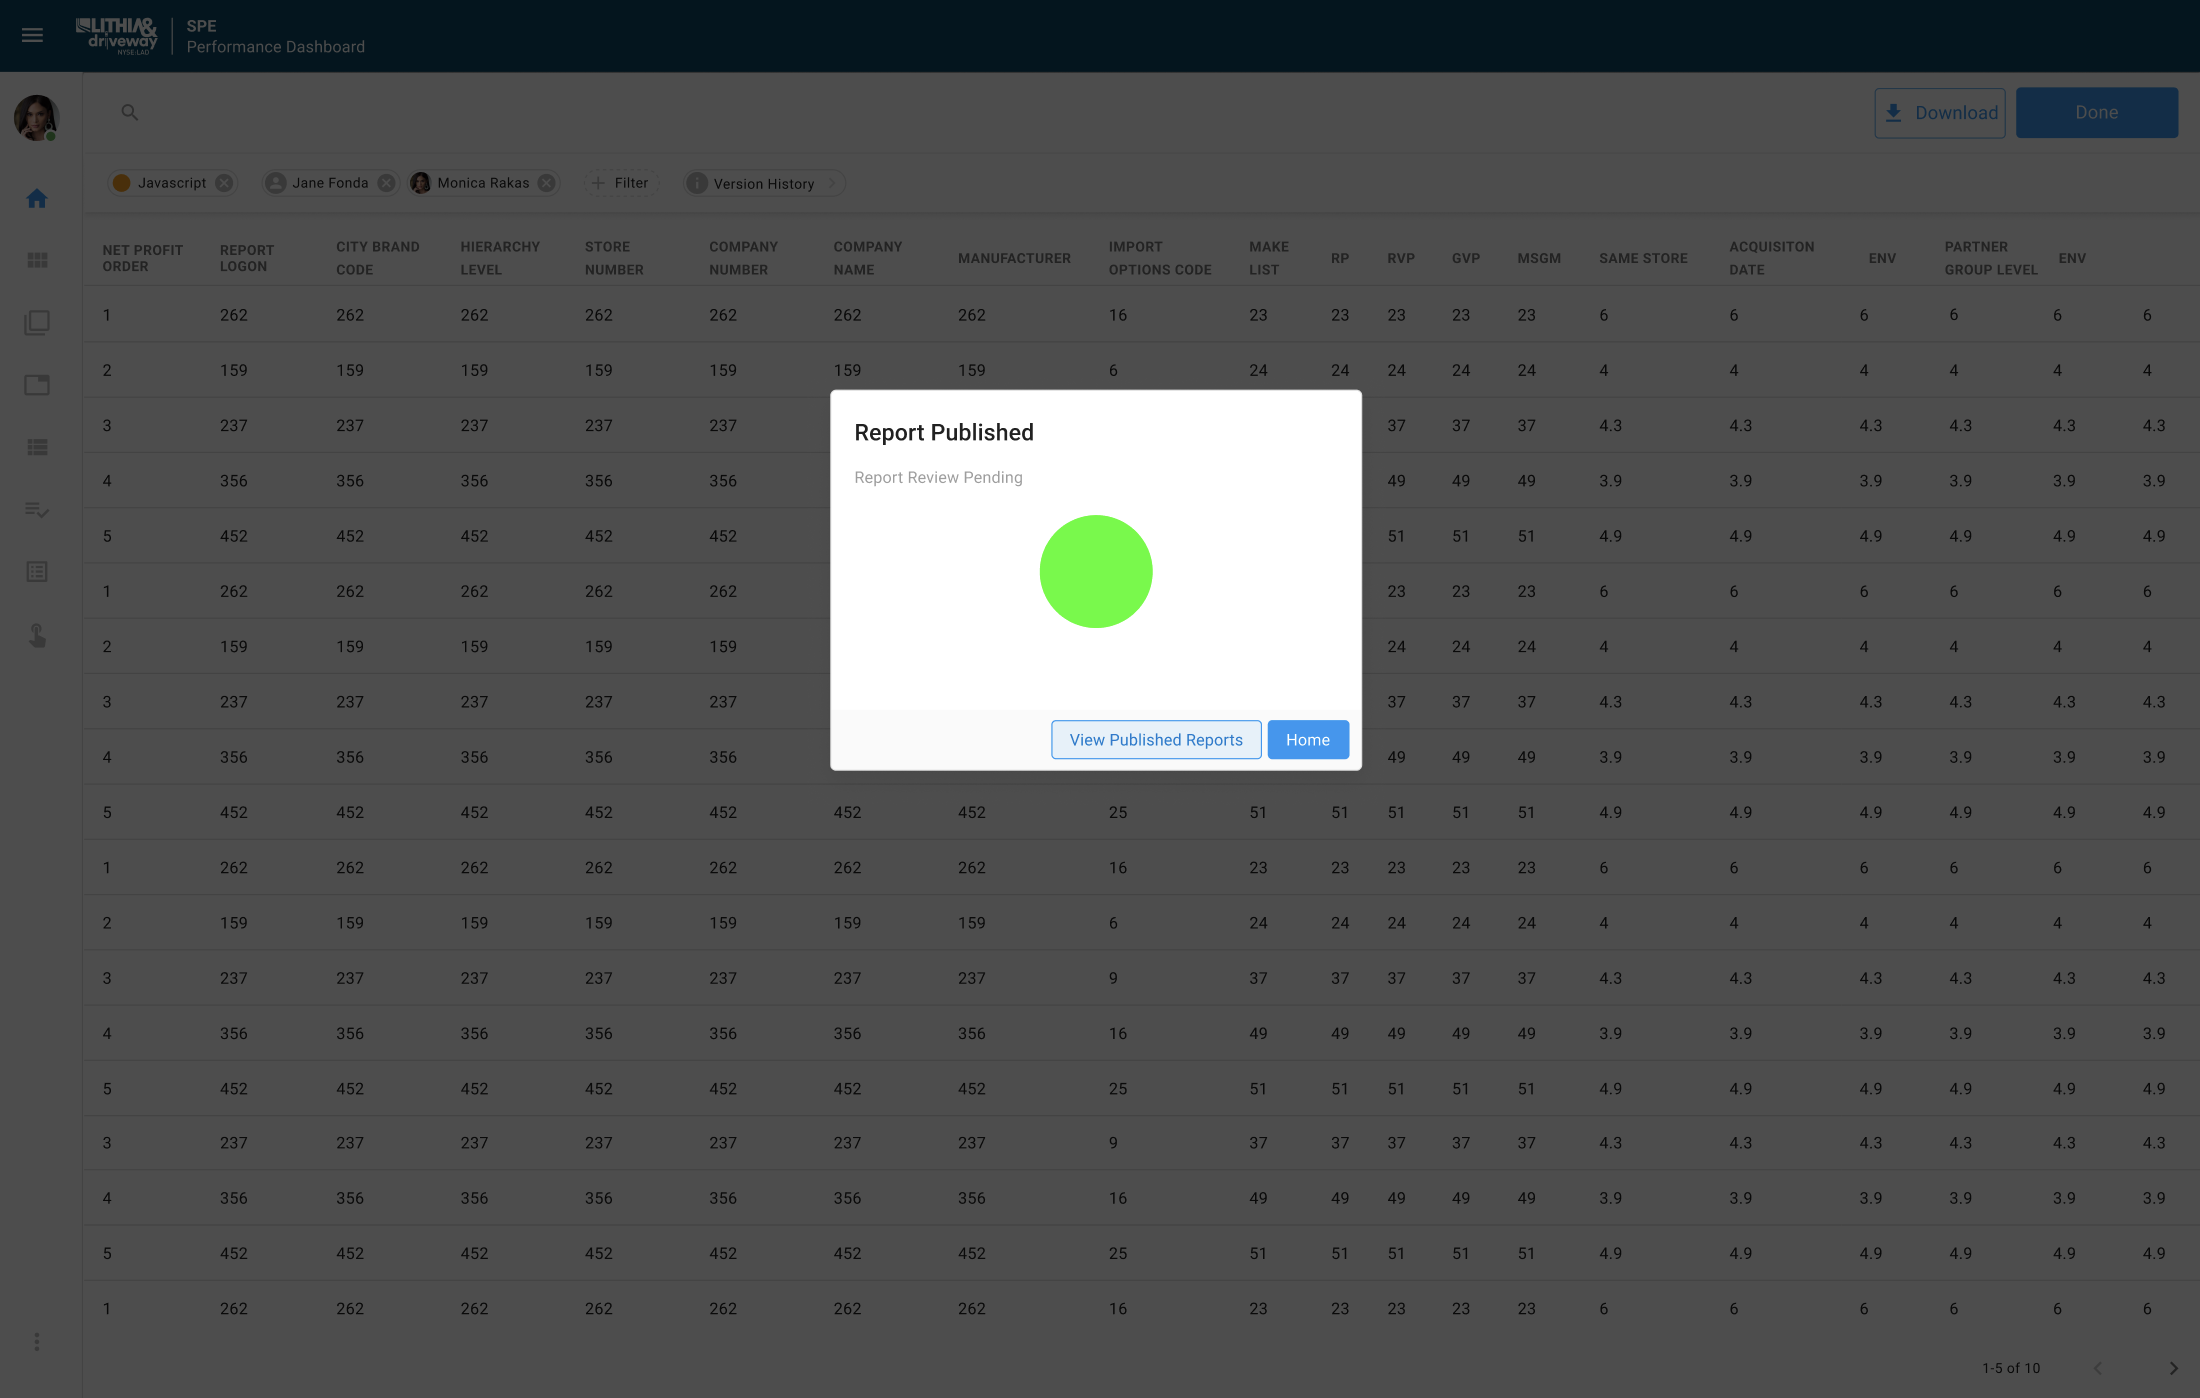This screenshot has height=1398, width=2200.
Task: Select the report form icon in the sidebar
Action: (x=36, y=571)
